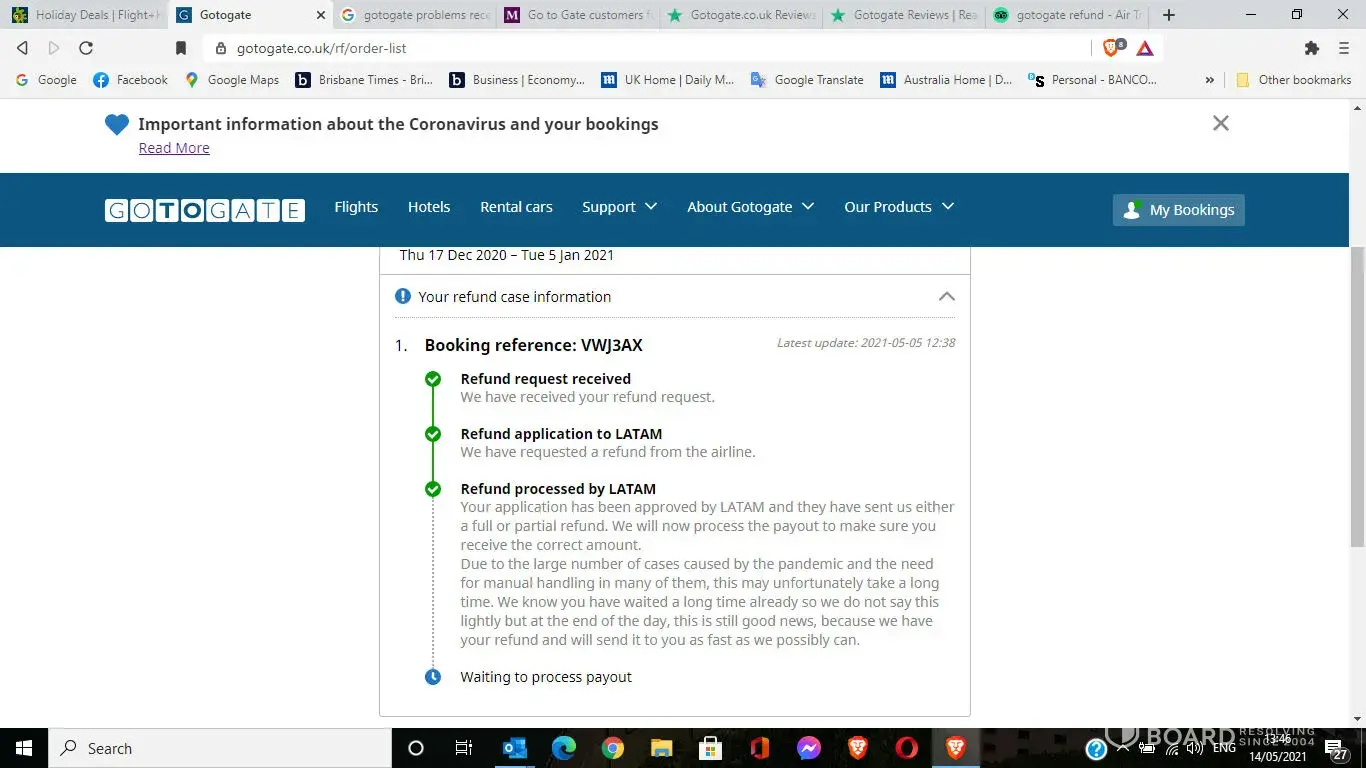Open the browser Extensions puzzle icon
The image size is (1366, 768).
click(x=1312, y=48)
